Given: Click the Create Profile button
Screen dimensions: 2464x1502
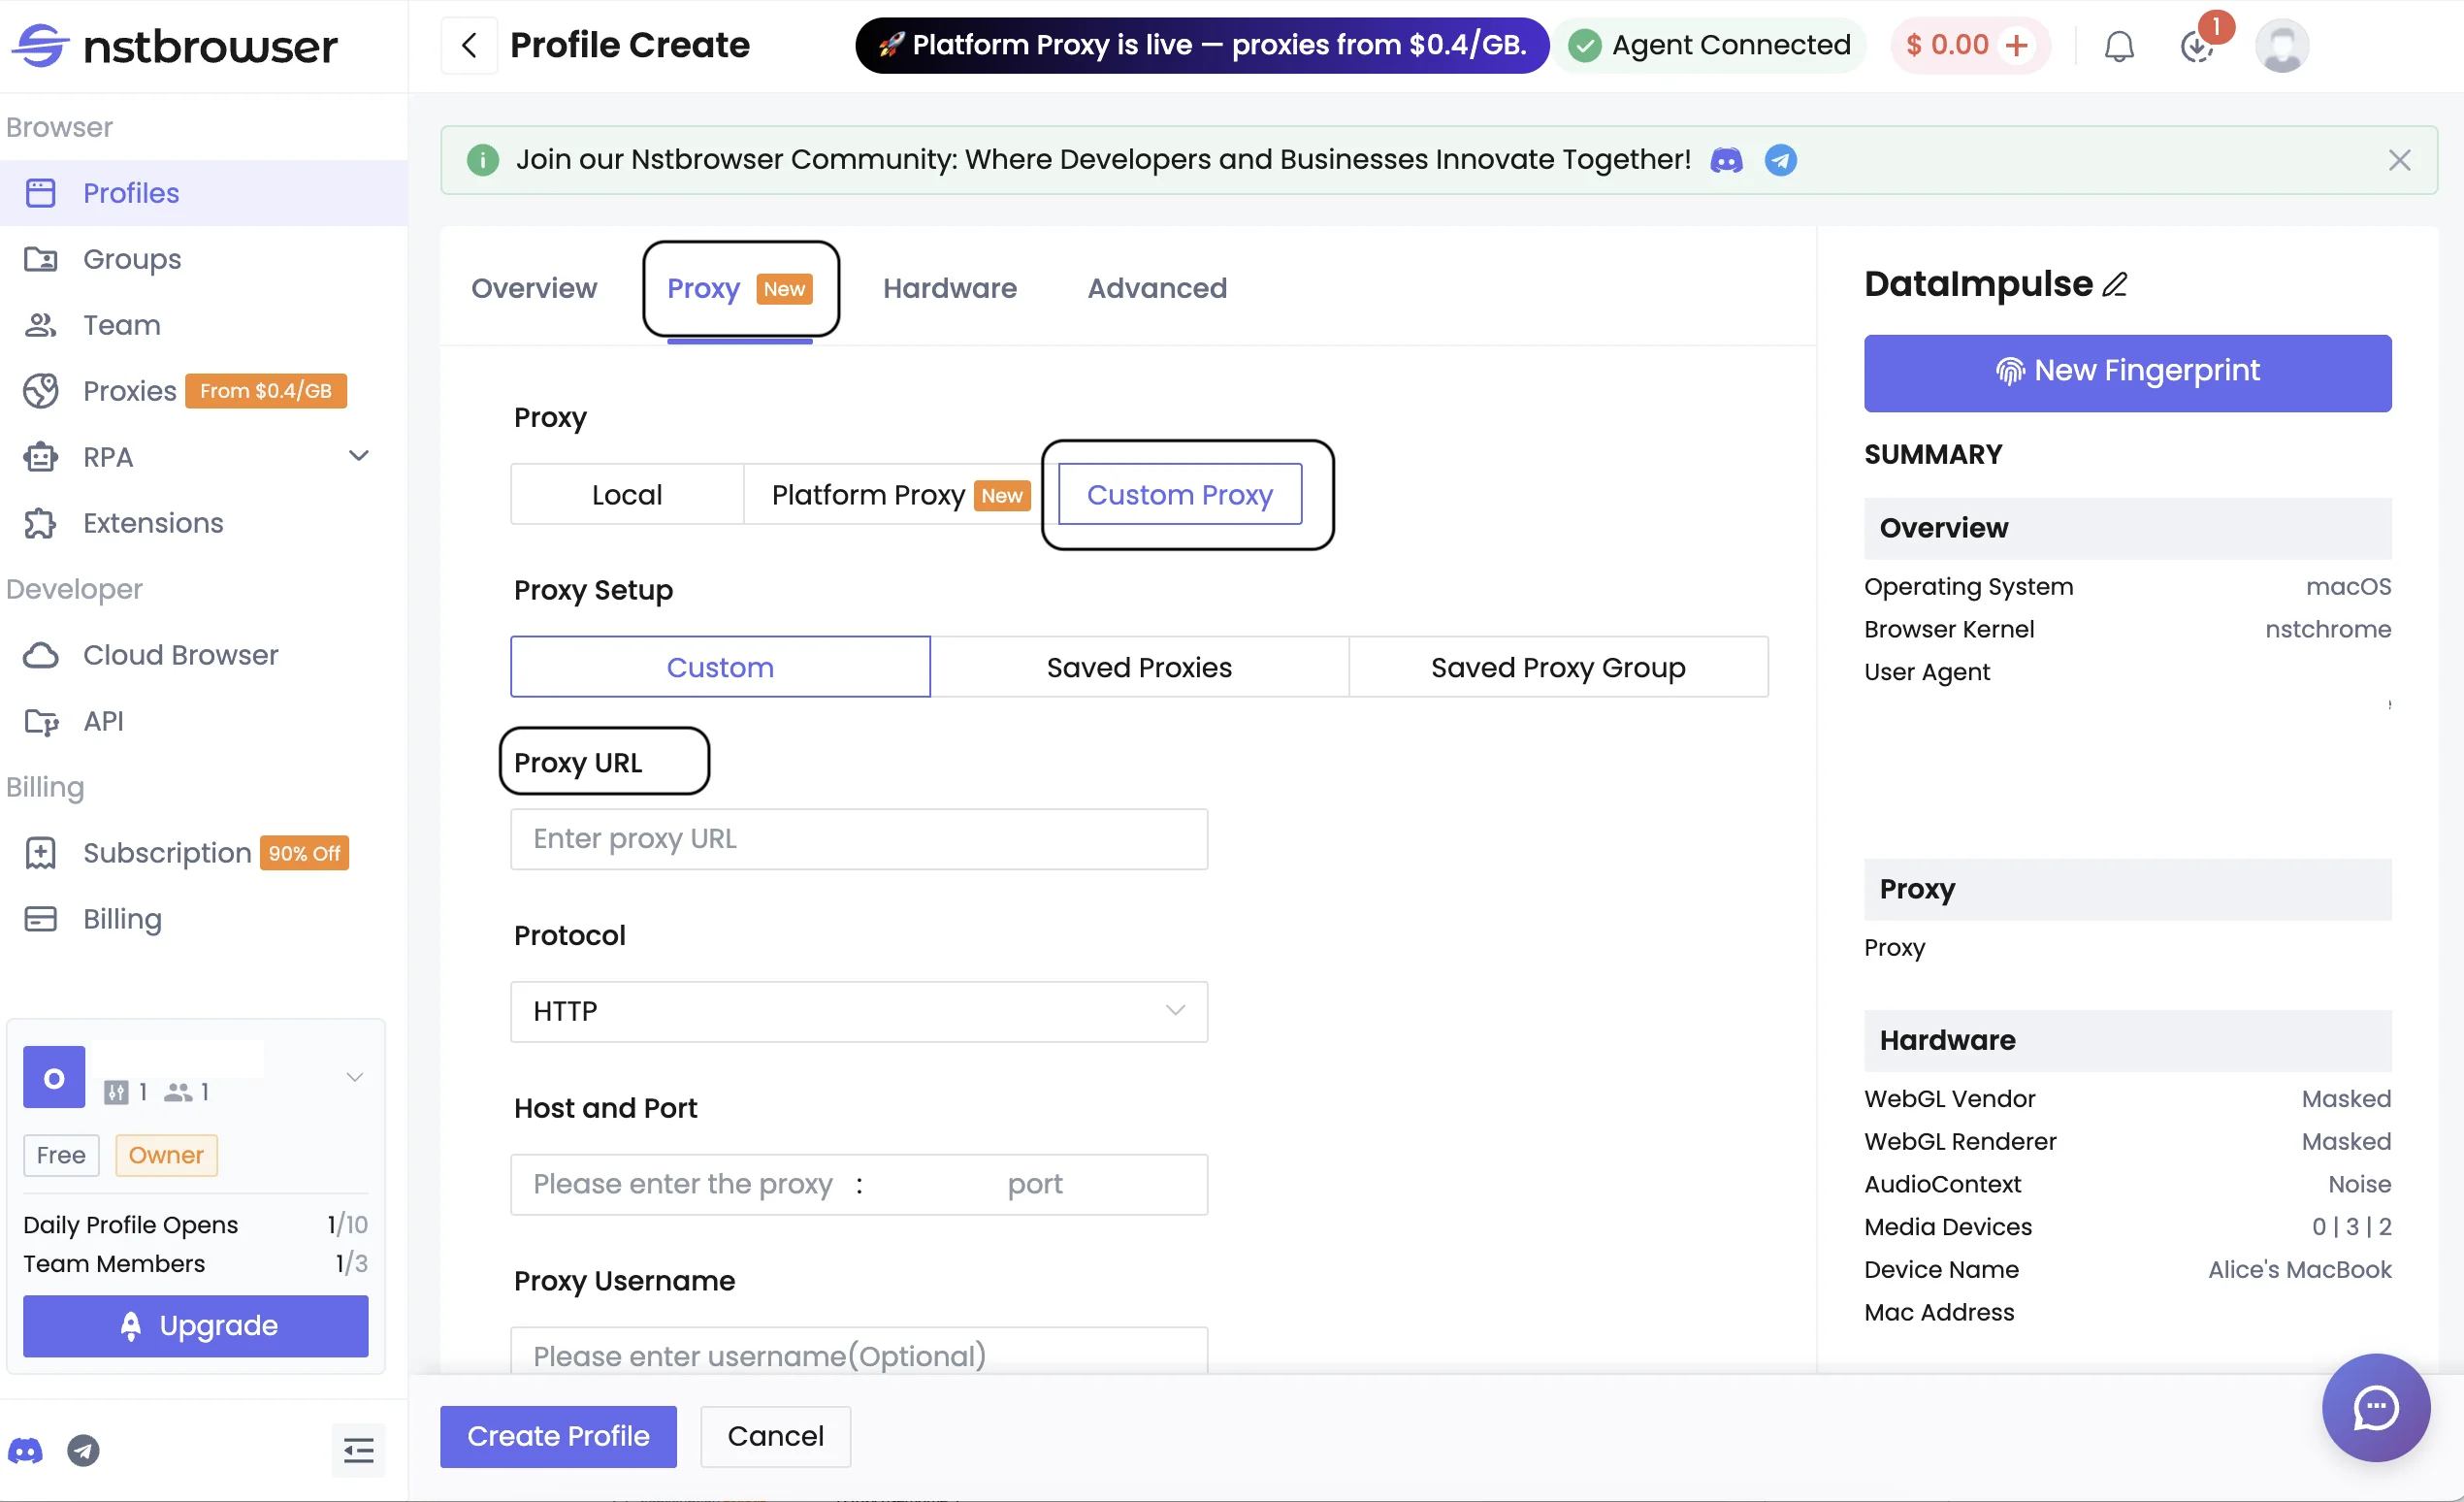Looking at the screenshot, I should click(x=557, y=1436).
